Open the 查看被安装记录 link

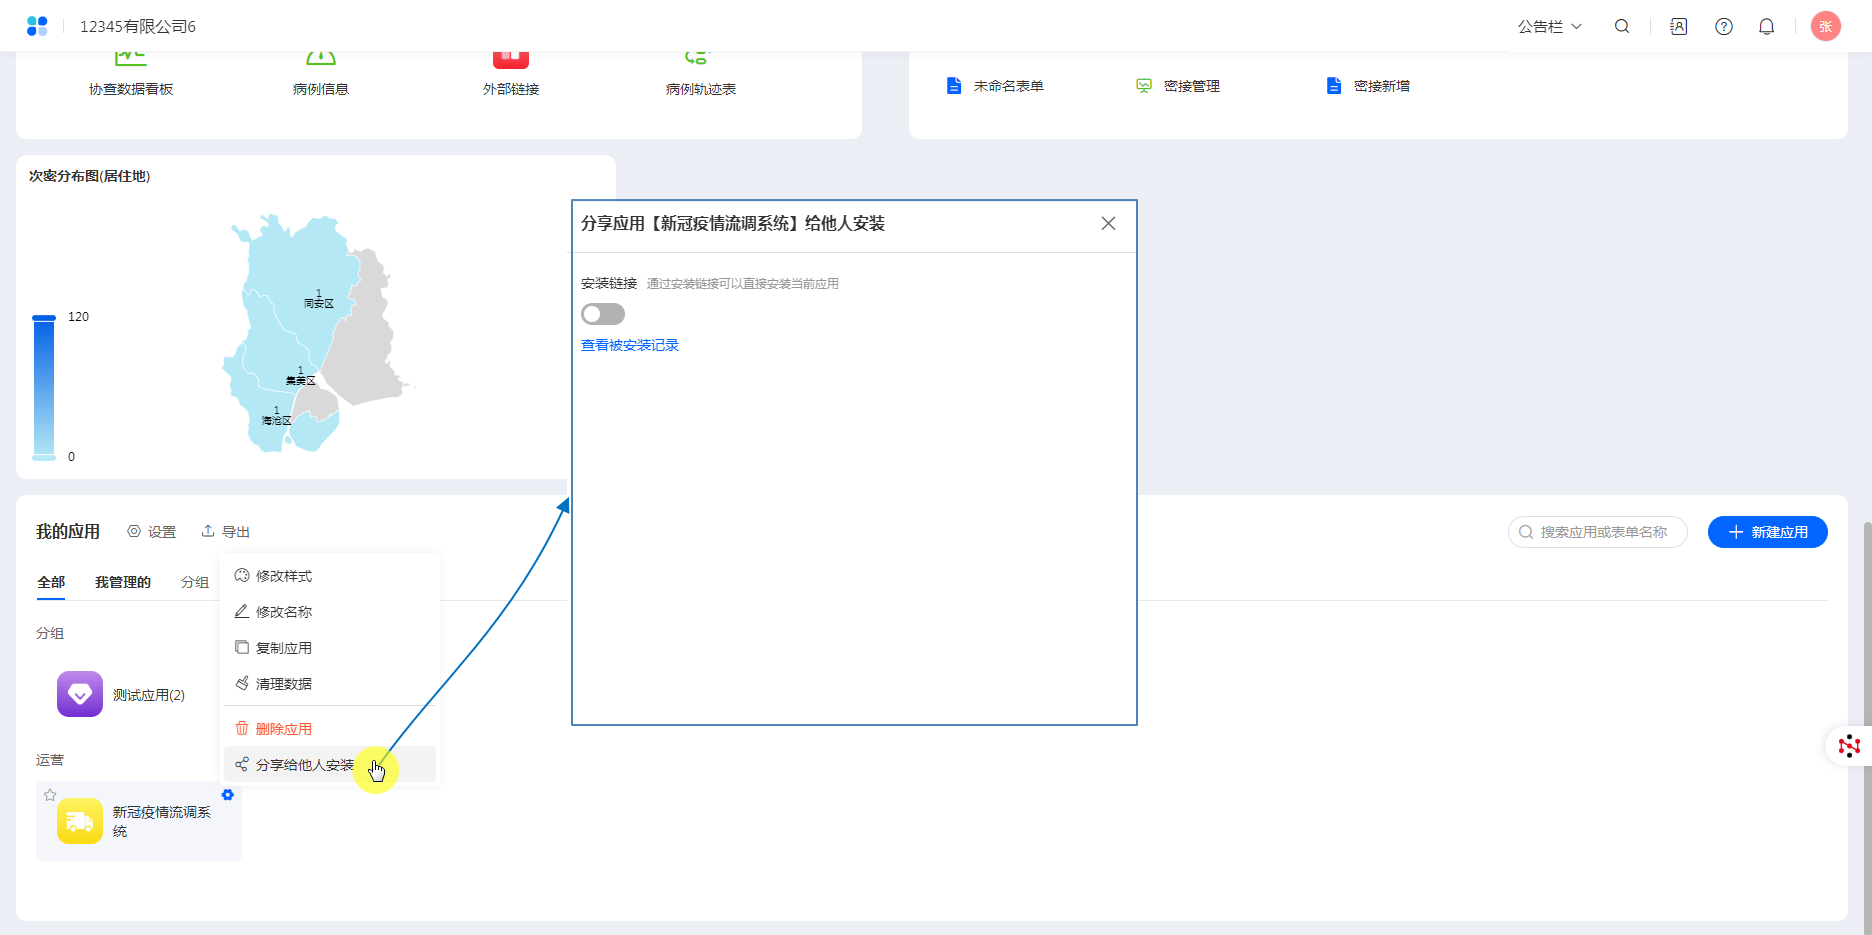point(630,345)
